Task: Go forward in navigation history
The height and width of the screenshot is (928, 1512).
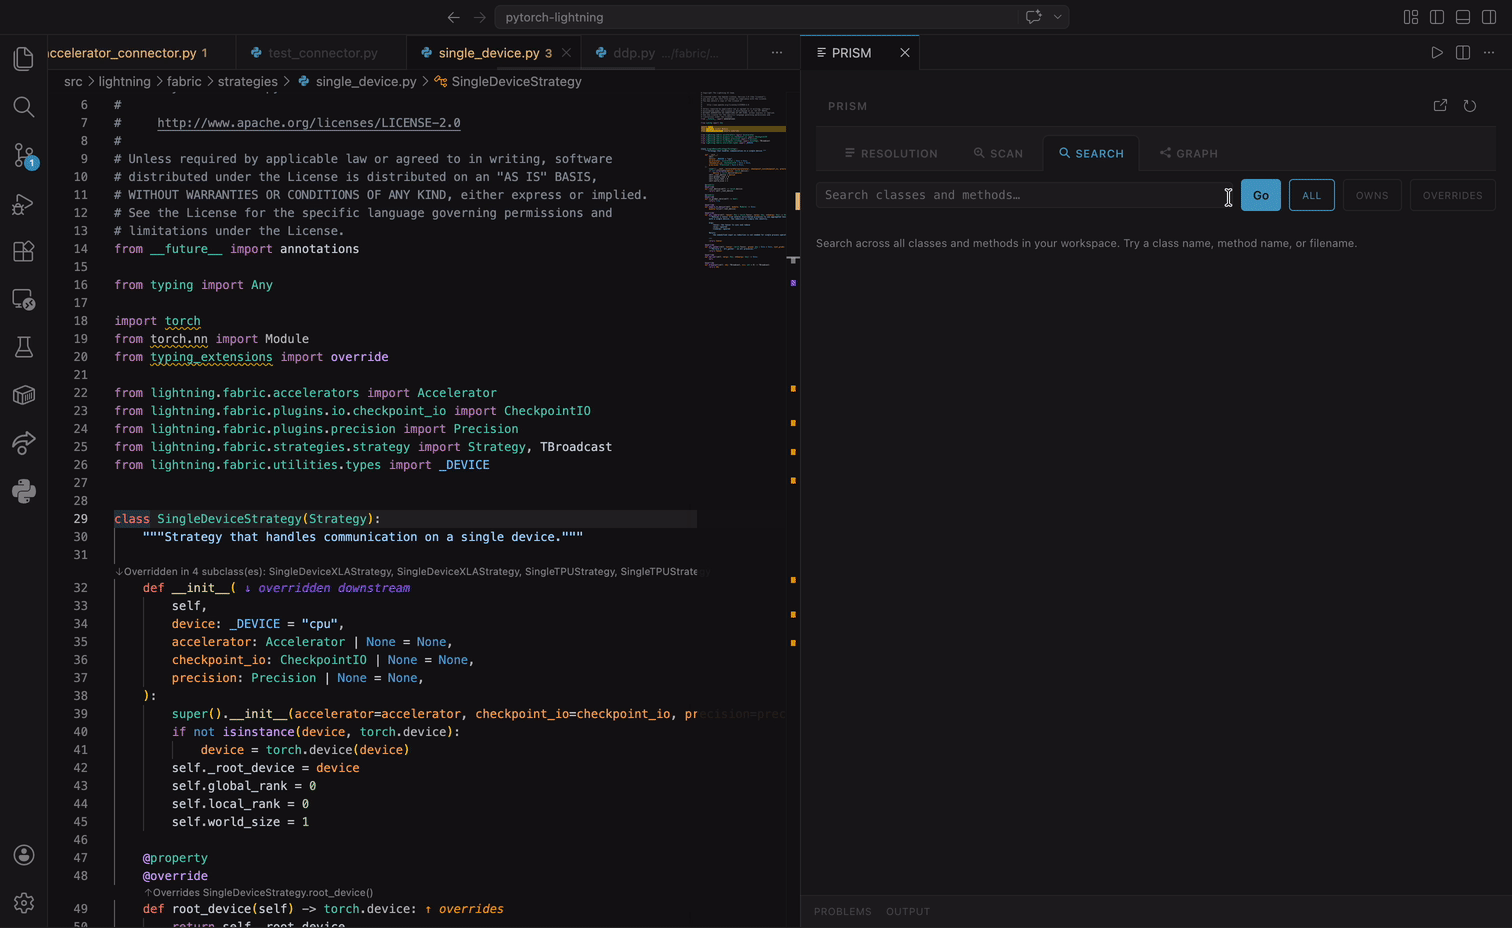Action: pyautogui.click(x=480, y=17)
